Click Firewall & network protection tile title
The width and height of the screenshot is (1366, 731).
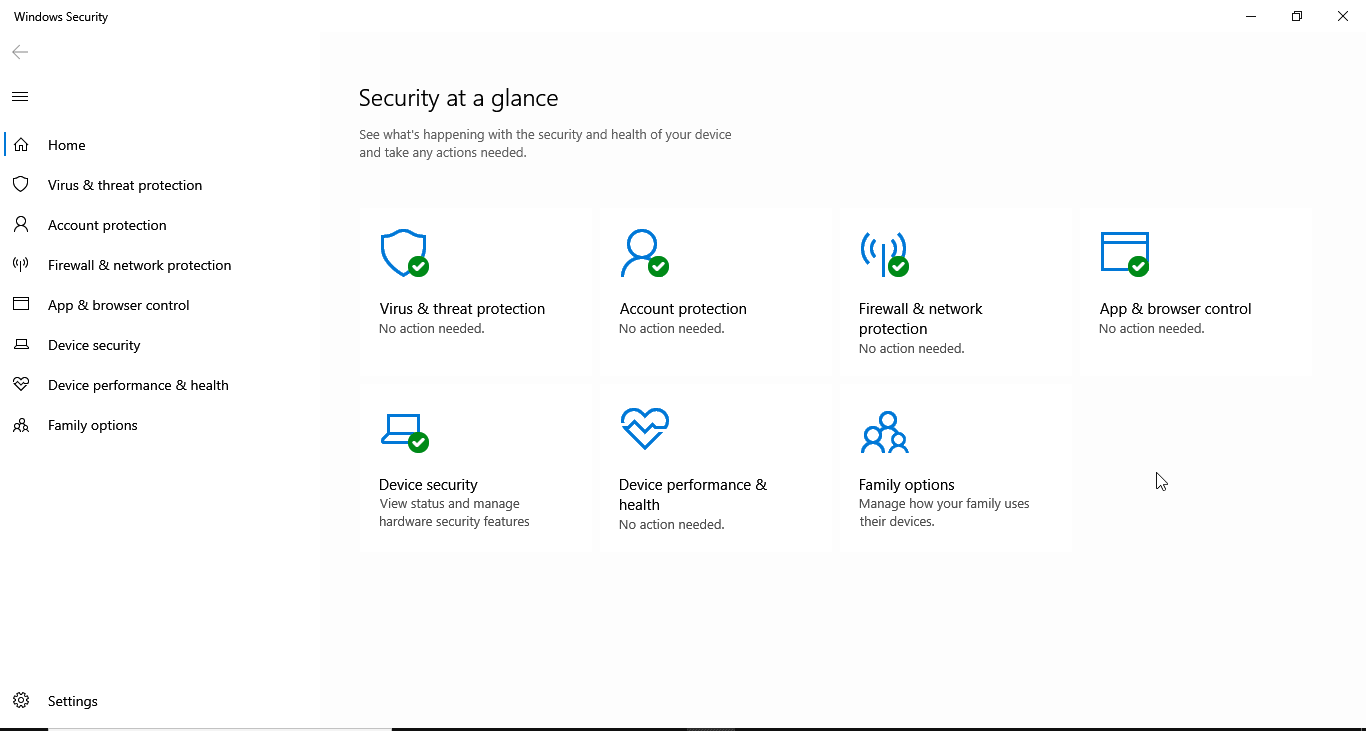921,319
